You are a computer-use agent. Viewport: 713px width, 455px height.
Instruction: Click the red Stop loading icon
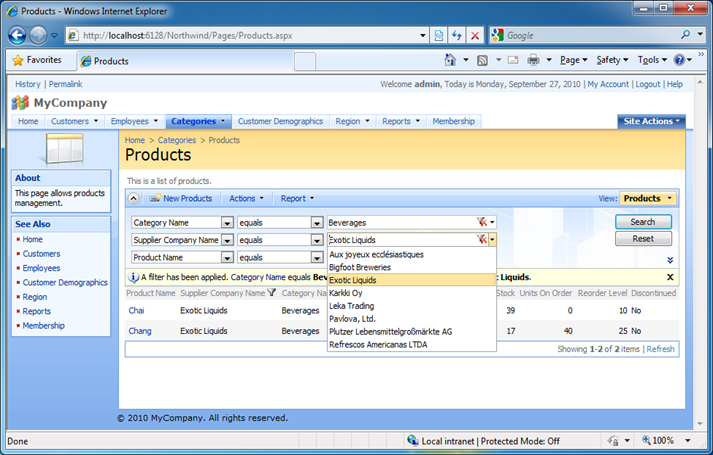(474, 35)
